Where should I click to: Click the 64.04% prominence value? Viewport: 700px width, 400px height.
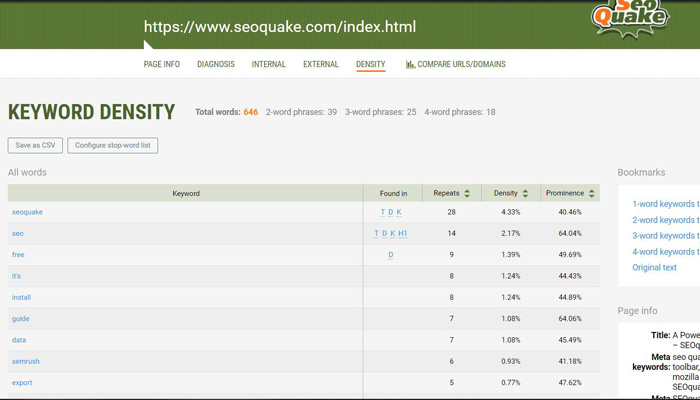coord(570,233)
